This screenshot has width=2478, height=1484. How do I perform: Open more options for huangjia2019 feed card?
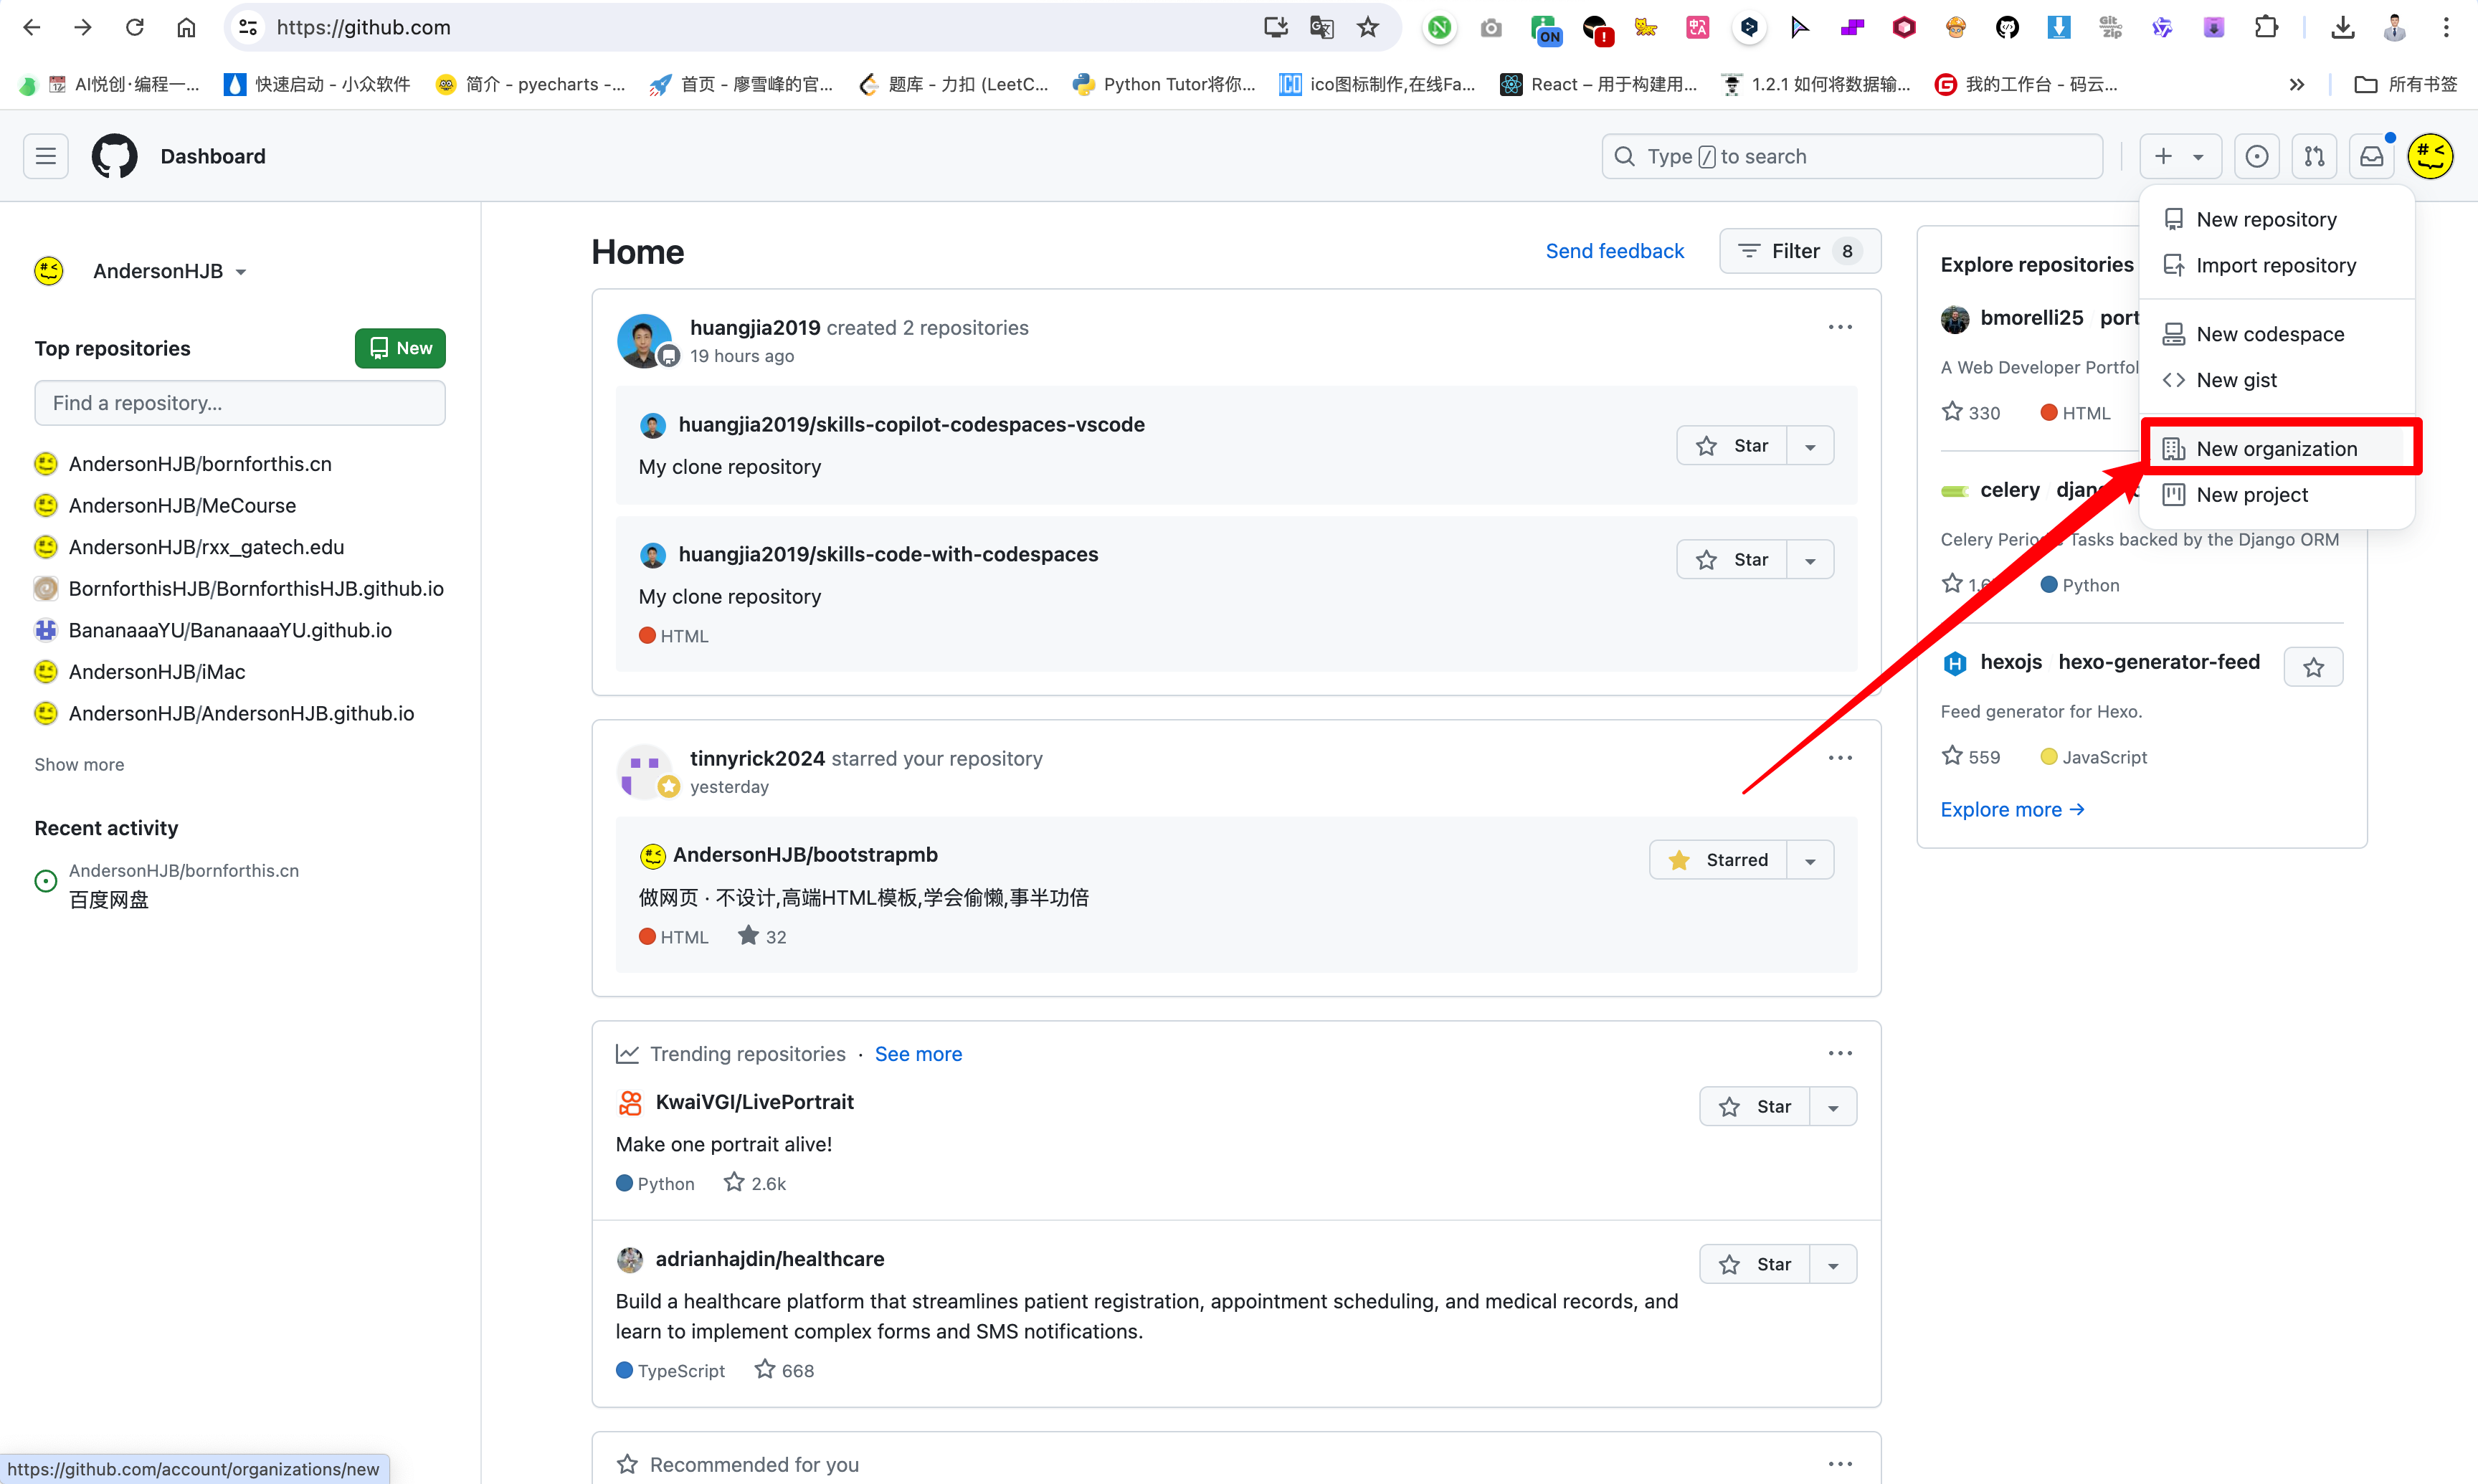click(1840, 327)
